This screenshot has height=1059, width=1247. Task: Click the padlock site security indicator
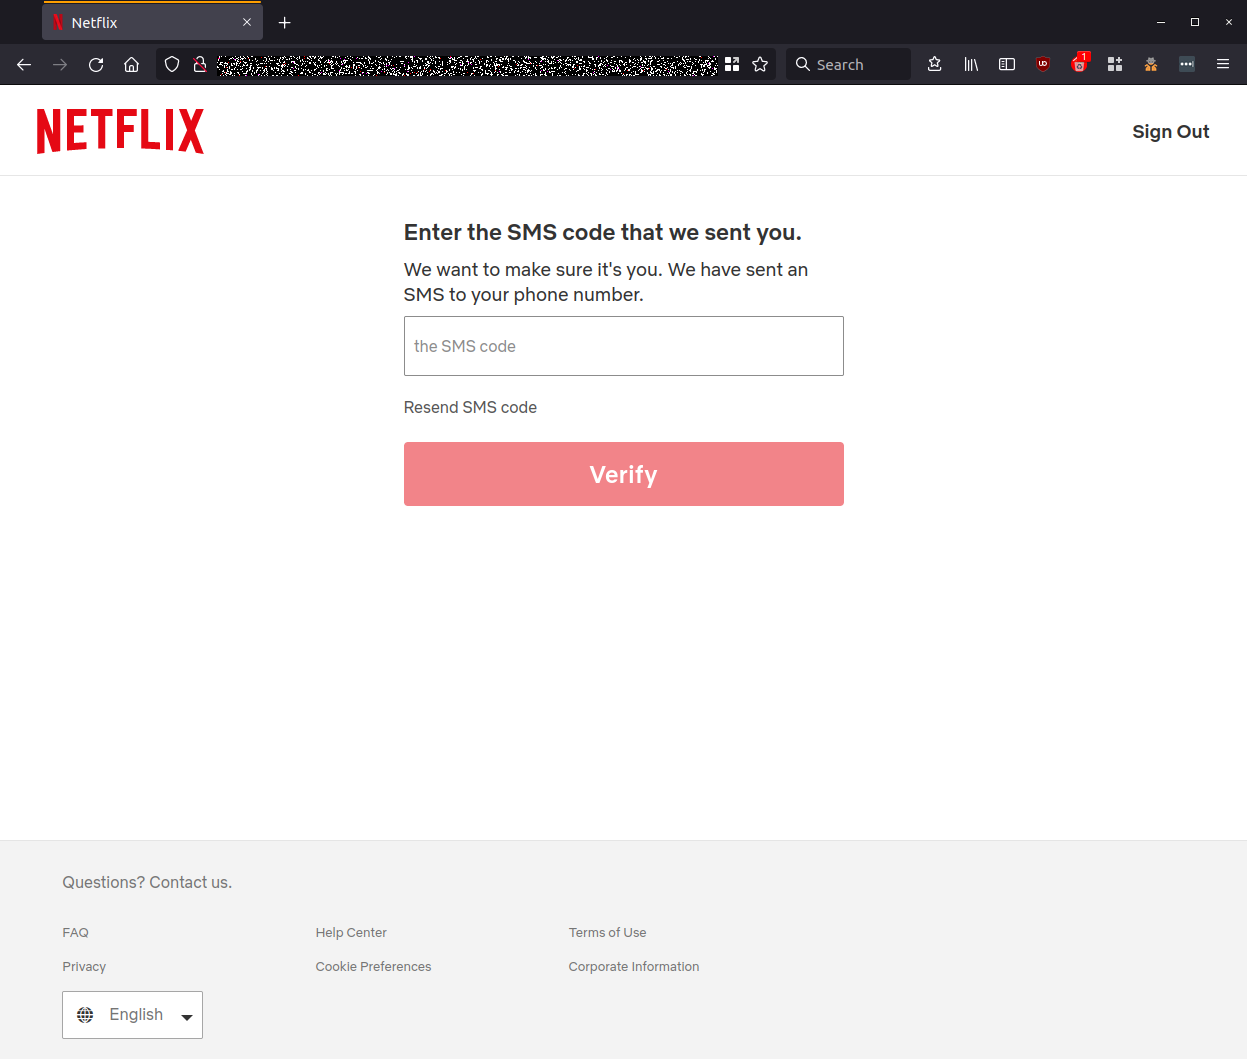tap(199, 64)
